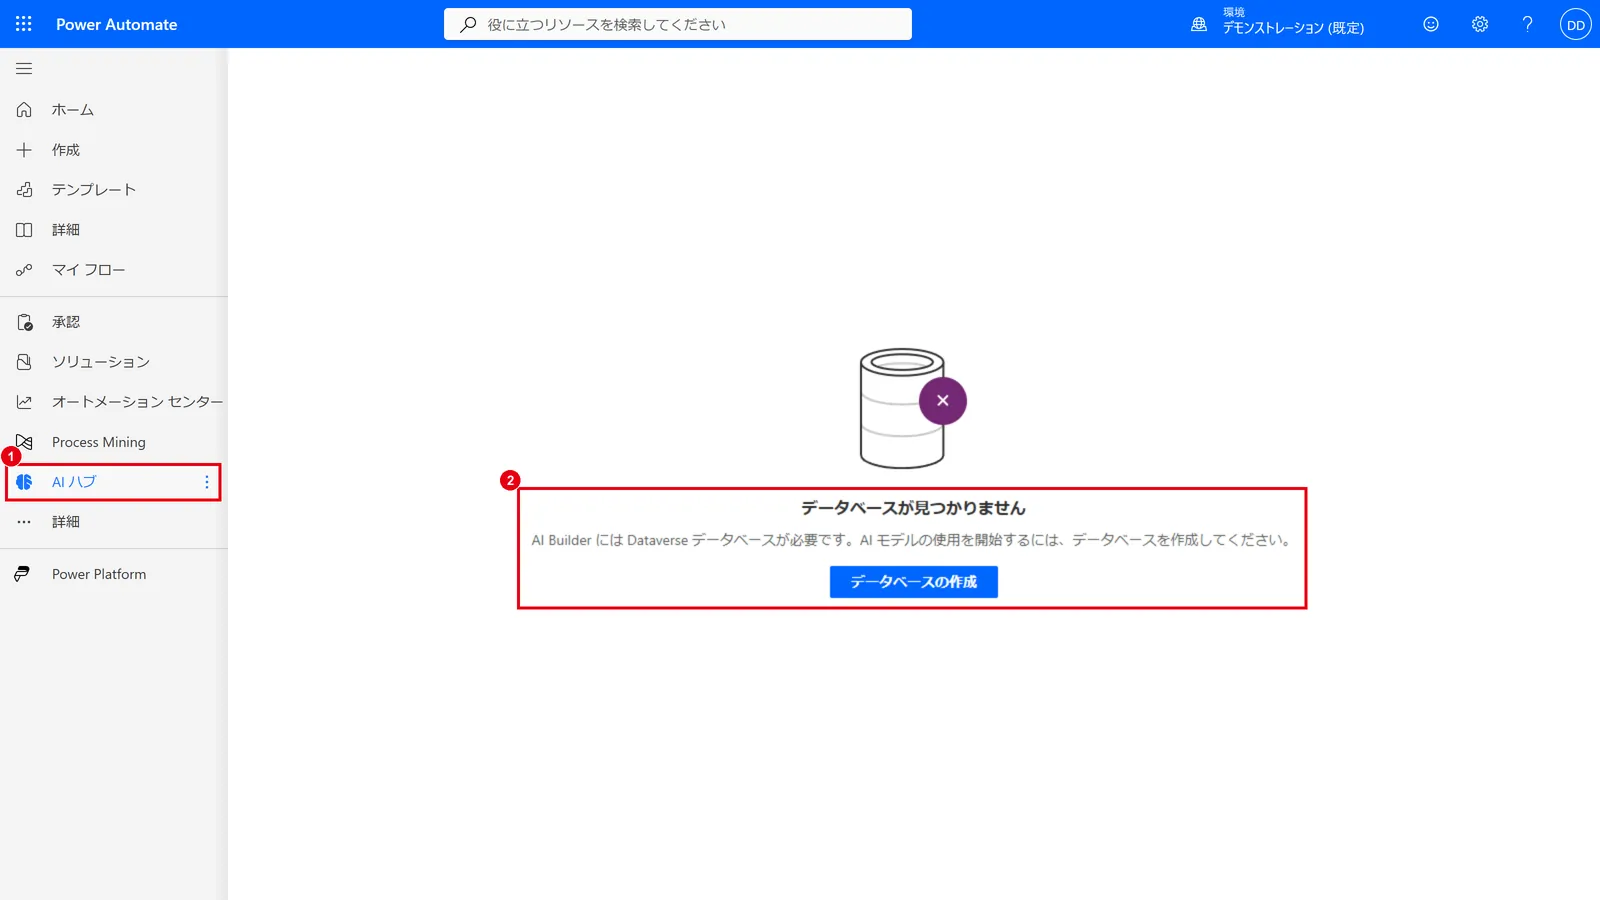Click the Home house icon
This screenshot has height=900, width=1600.
[24, 110]
